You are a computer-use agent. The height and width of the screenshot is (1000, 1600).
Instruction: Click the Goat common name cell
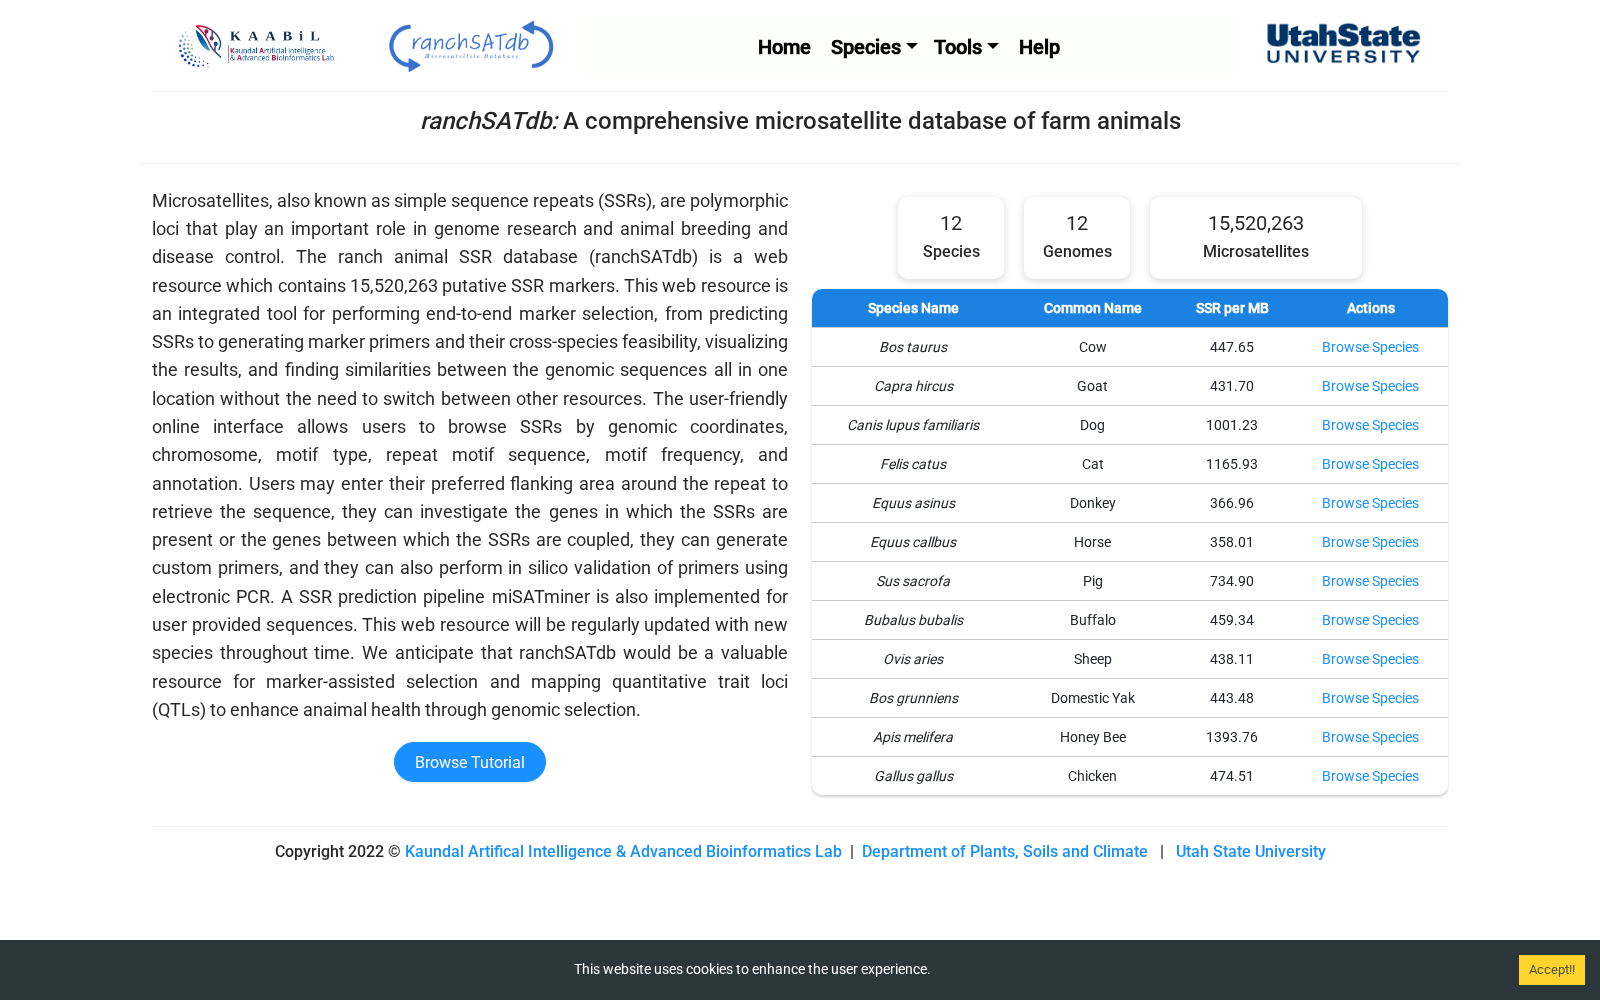[x=1092, y=386]
